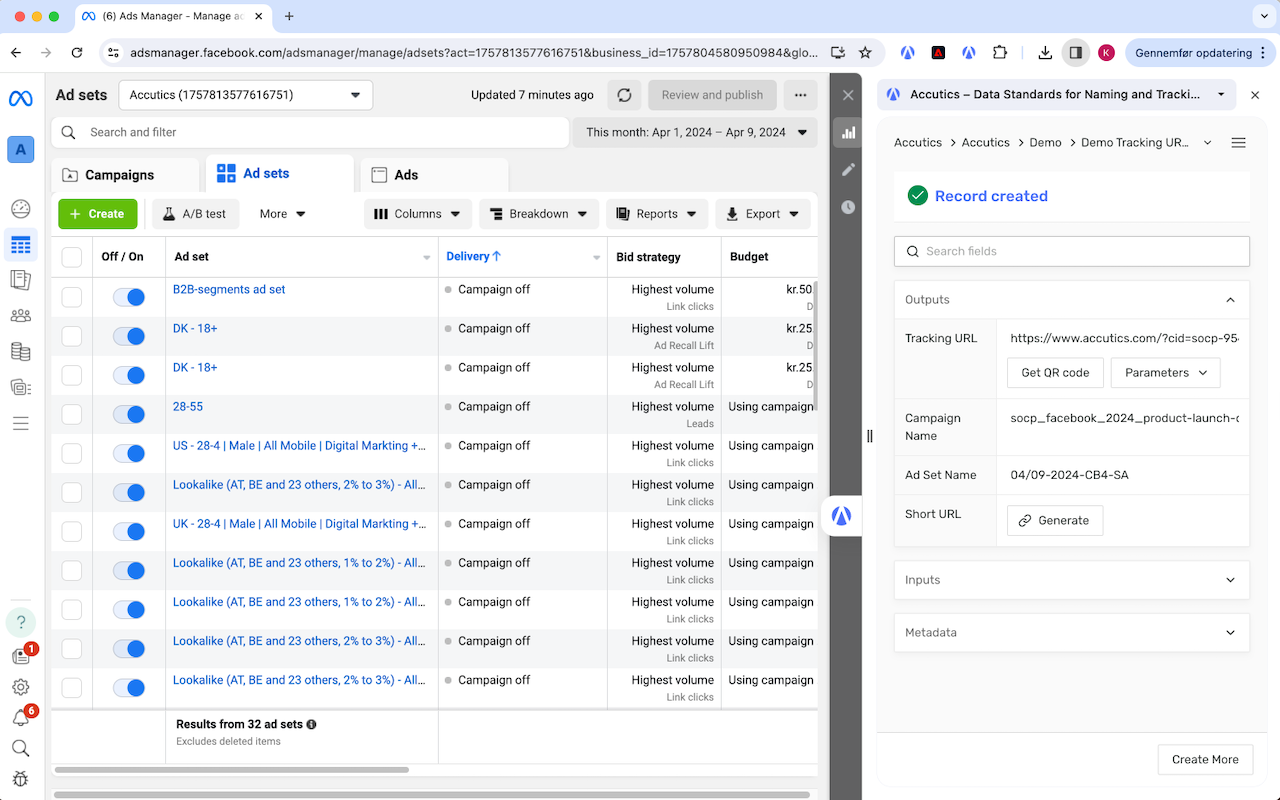This screenshot has height=800, width=1280.
Task: Open Notifications bell with badge 6
Action: pyautogui.click(x=21, y=718)
